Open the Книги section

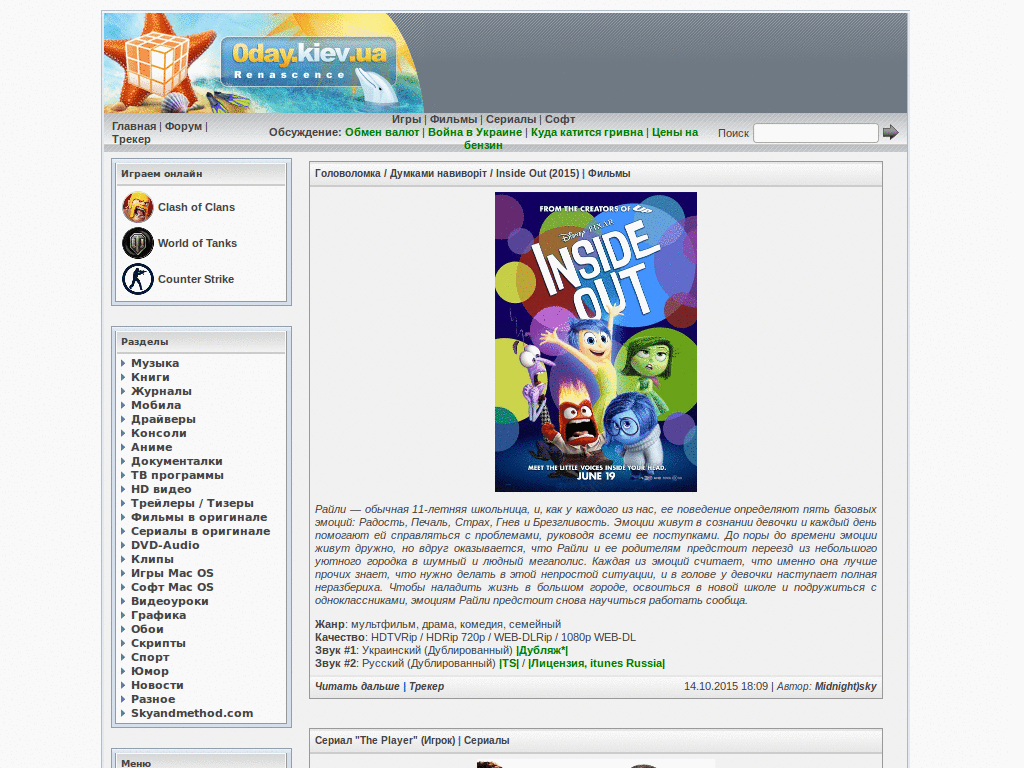pos(150,377)
